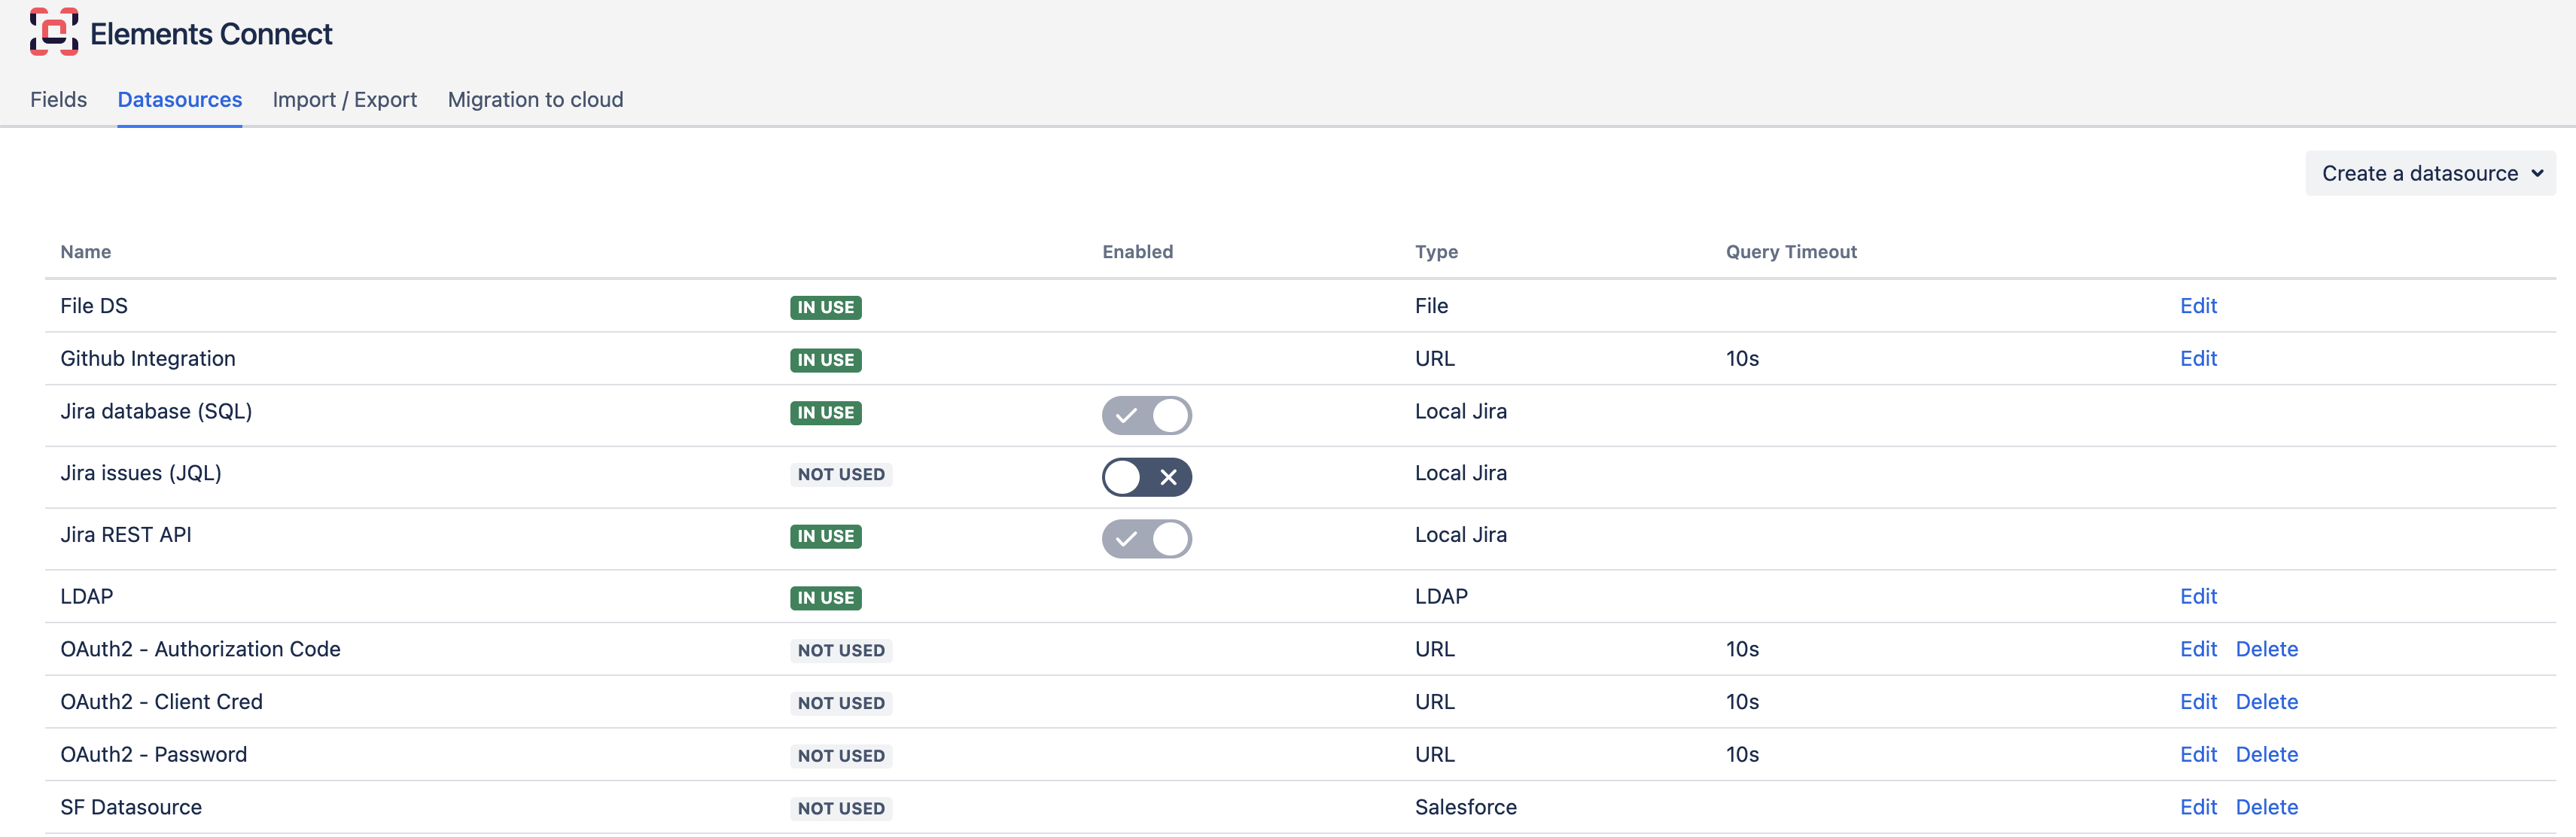This screenshot has width=2576, height=837.
Task: Edit OAuth2 - Client Cred datasource
Action: click(x=2198, y=703)
